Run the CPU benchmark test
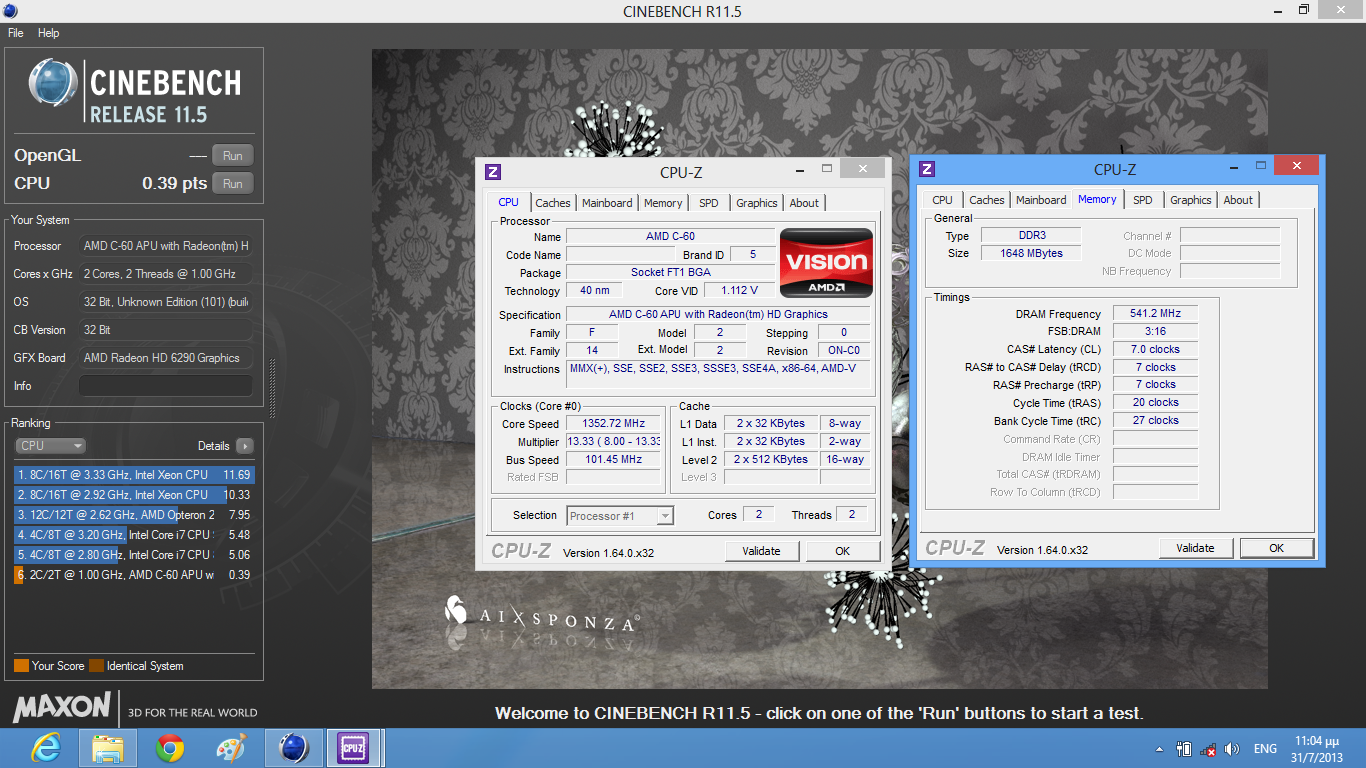 pos(233,183)
